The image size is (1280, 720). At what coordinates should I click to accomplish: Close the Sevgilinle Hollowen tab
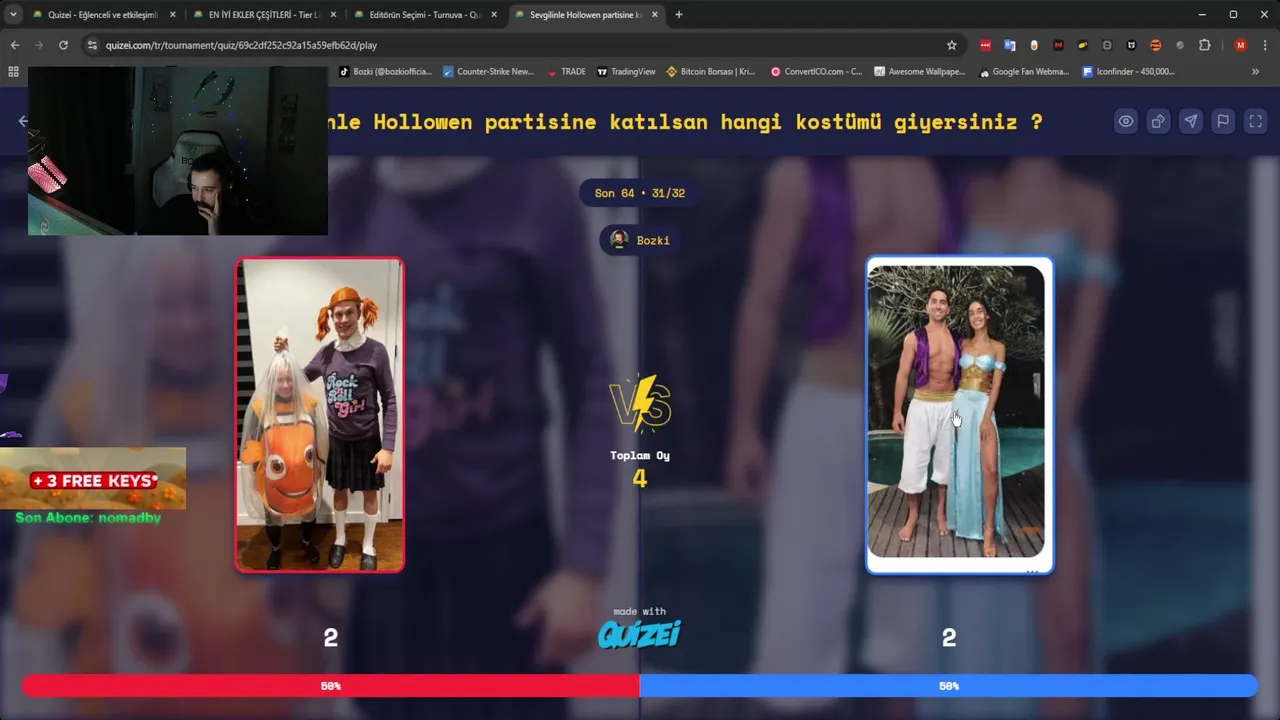click(x=655, y=15)
